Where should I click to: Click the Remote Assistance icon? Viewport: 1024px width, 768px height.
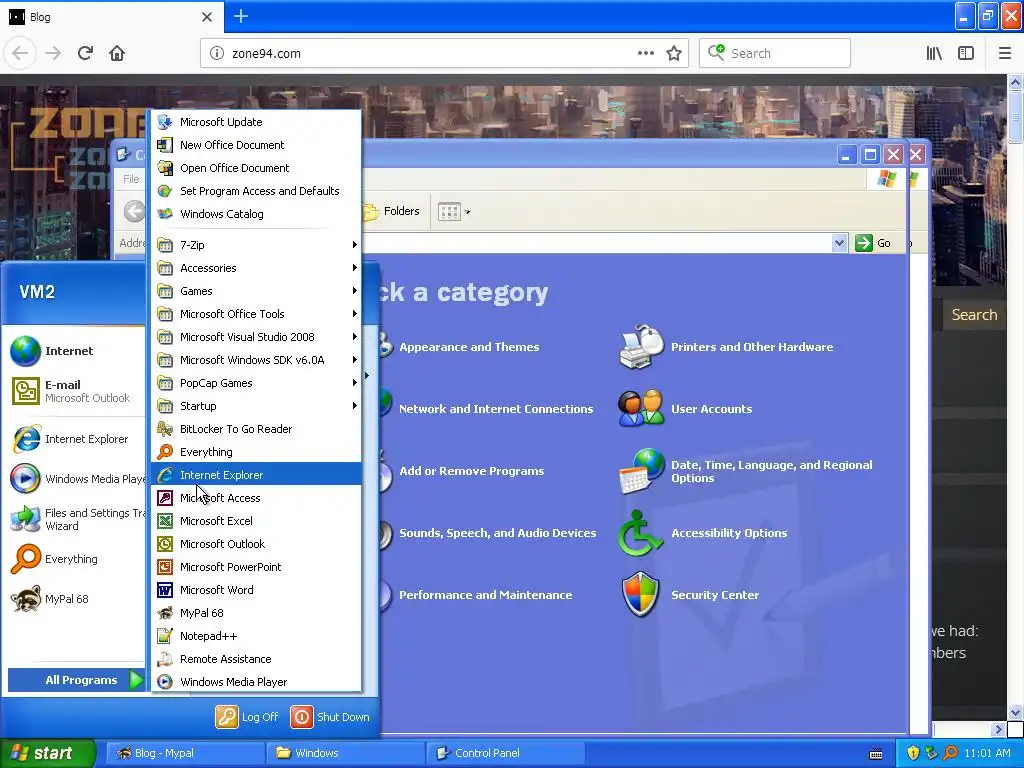click(165, 659)
